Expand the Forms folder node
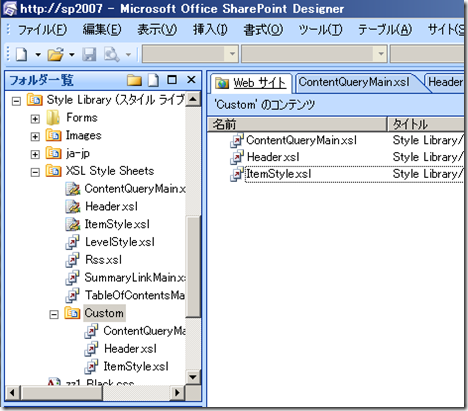The width and height of the screenshot is (468, 411). (35, 119)
